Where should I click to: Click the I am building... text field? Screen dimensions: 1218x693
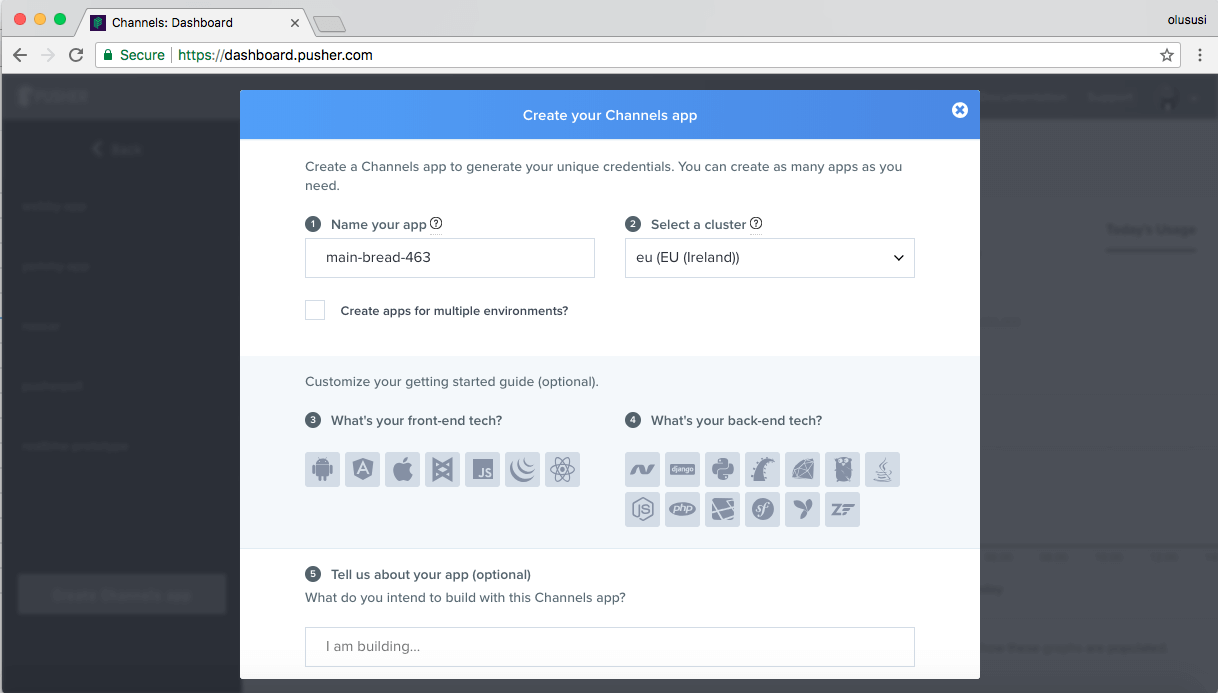[x=610, y=647]
